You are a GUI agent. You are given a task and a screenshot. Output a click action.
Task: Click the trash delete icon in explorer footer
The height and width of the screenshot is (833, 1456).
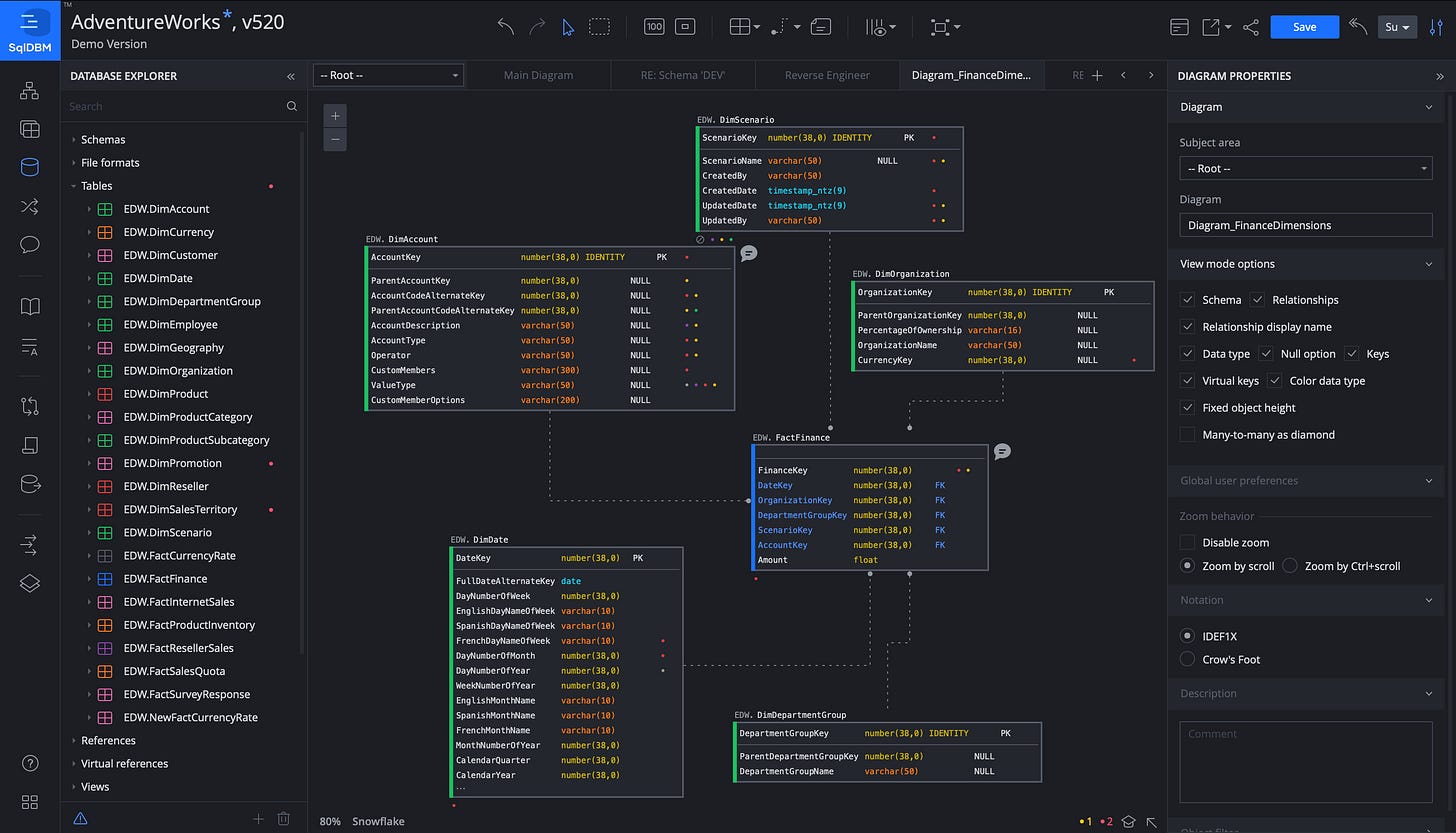pos(283,819)
